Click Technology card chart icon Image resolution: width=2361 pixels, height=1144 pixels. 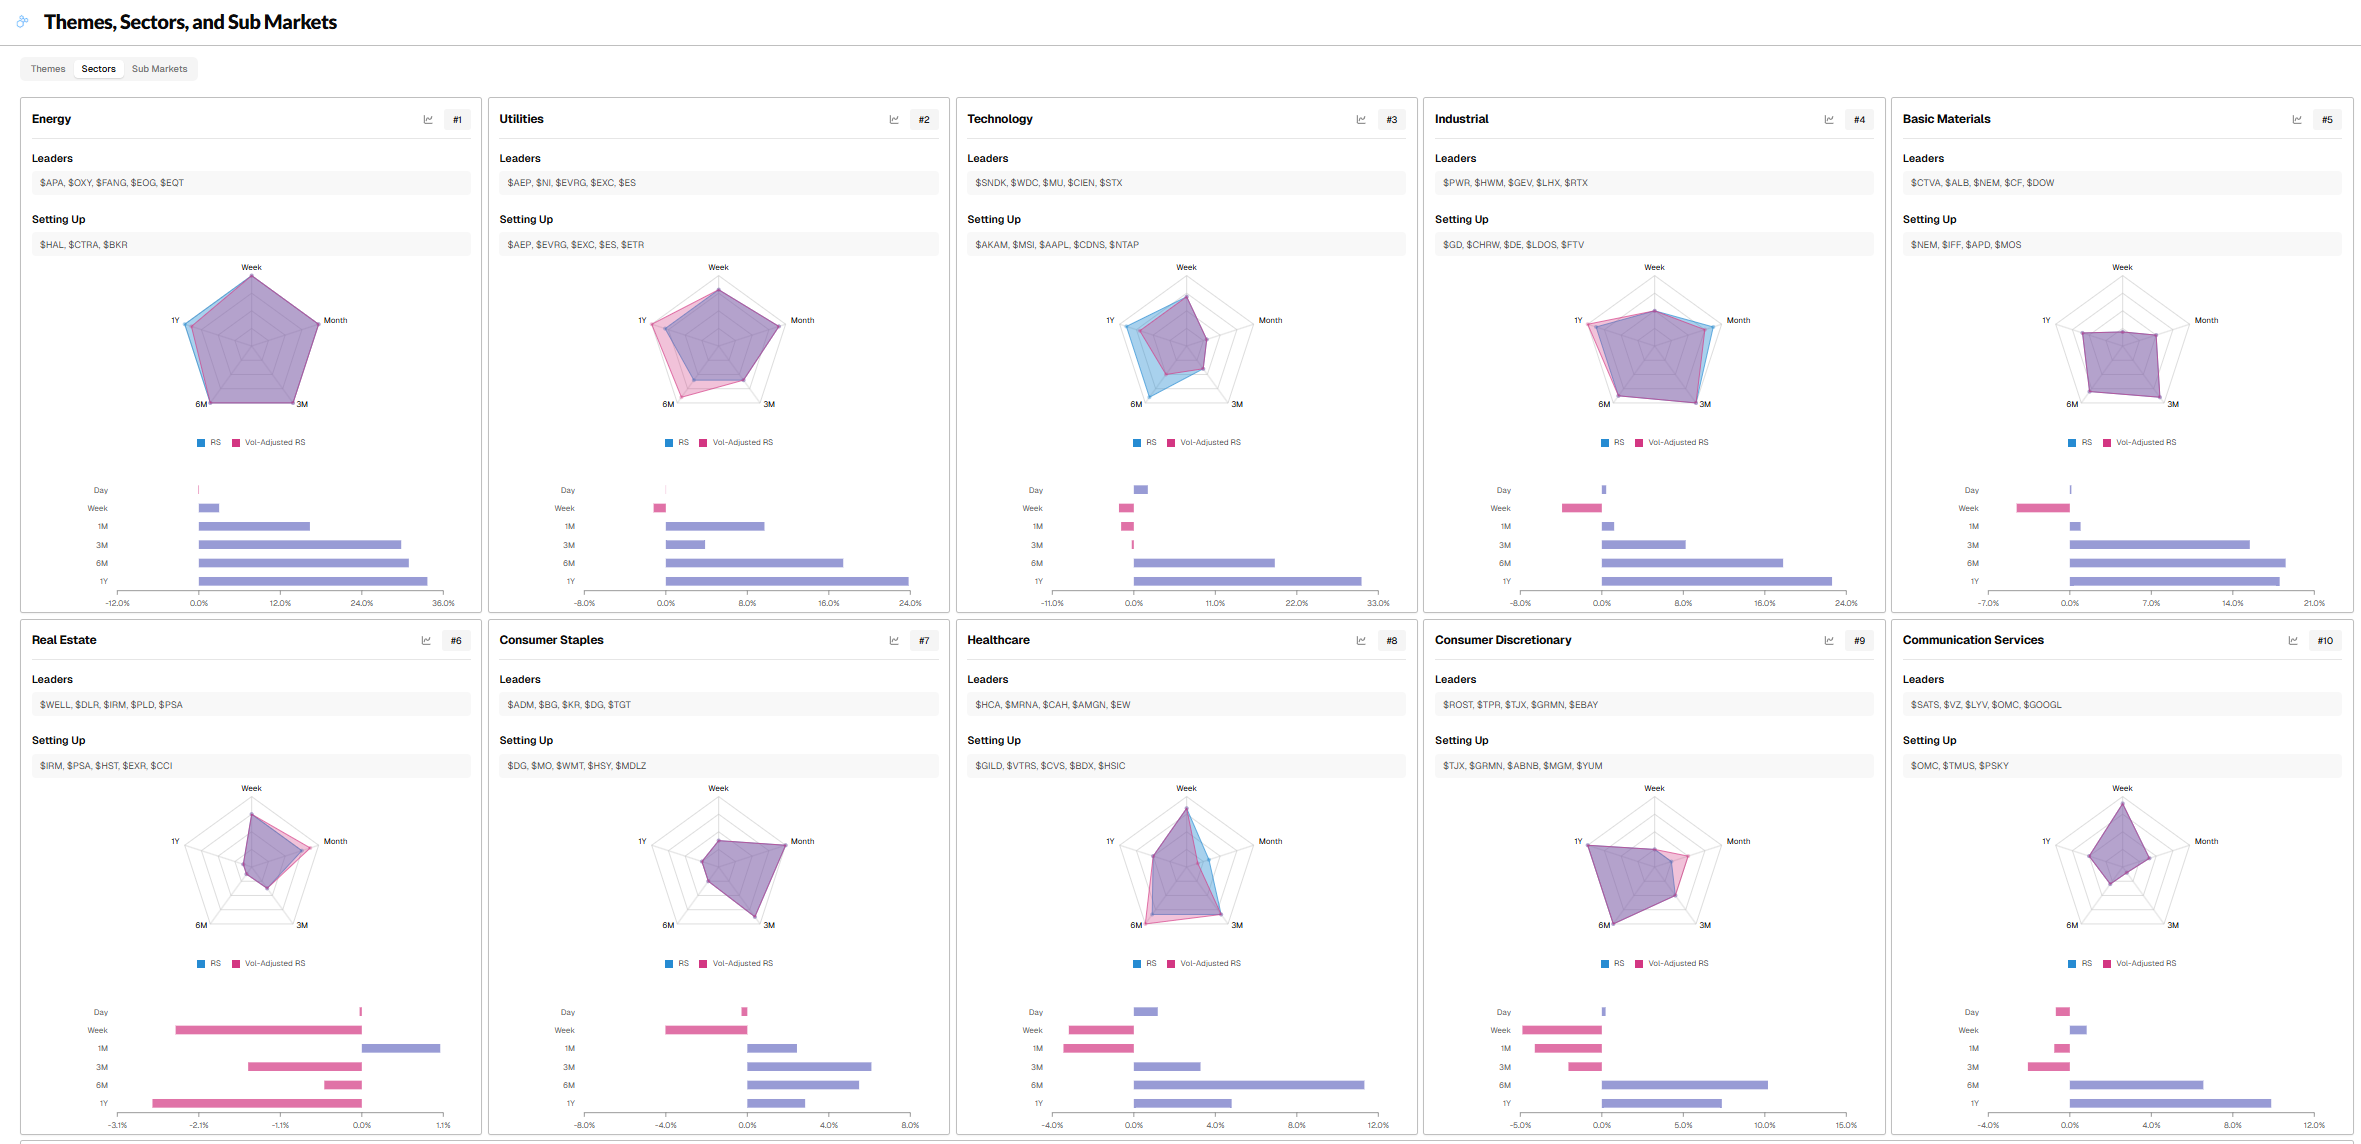(1361, 120)
